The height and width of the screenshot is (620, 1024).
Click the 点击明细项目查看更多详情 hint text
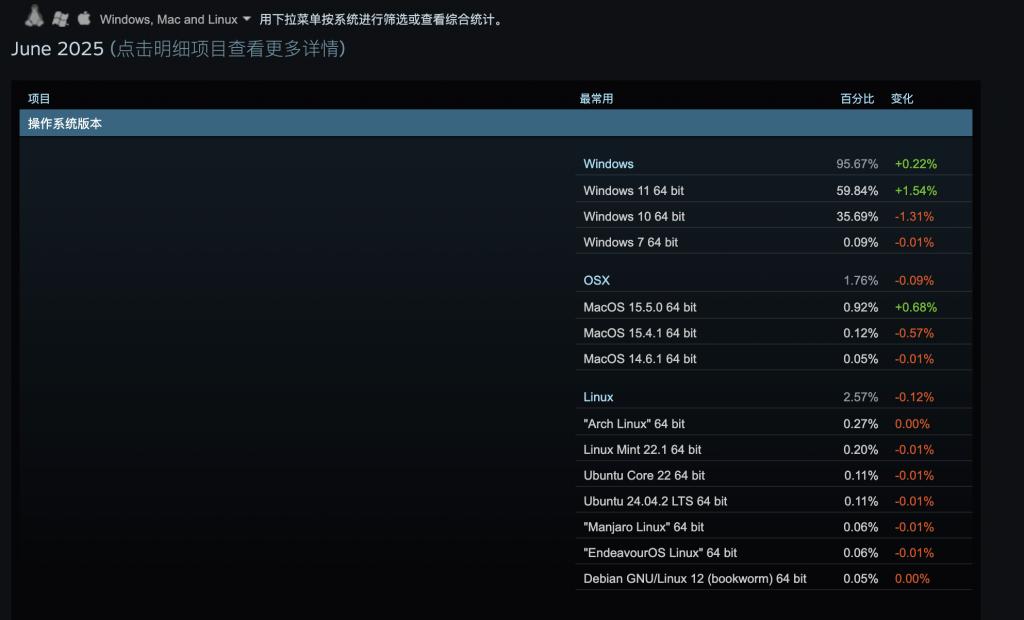(x=228, y=49)
